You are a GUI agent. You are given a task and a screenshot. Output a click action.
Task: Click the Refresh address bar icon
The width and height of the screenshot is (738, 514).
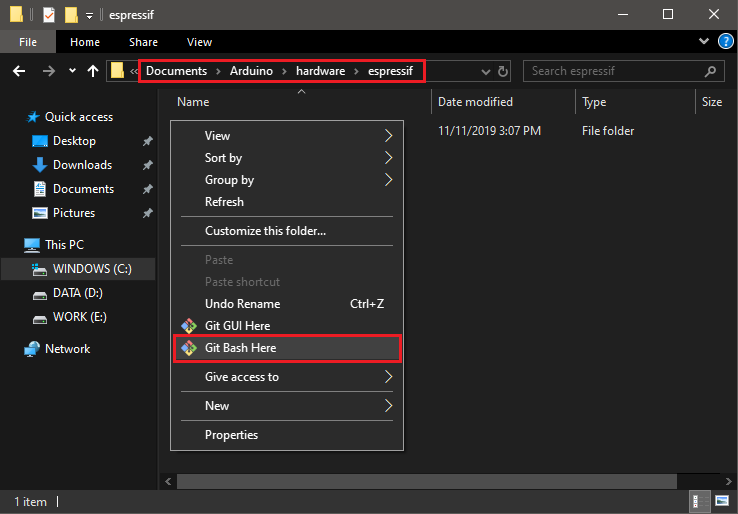(503, 71)
